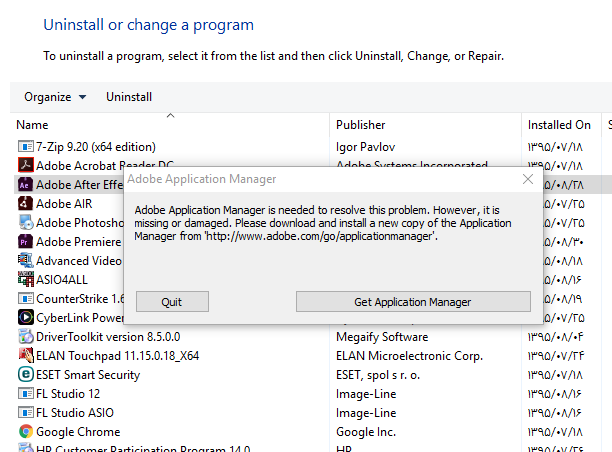612x452 pixels.
Task: Click the Adobe Acrobat Reader DC icon
Action: click(26, 165)
